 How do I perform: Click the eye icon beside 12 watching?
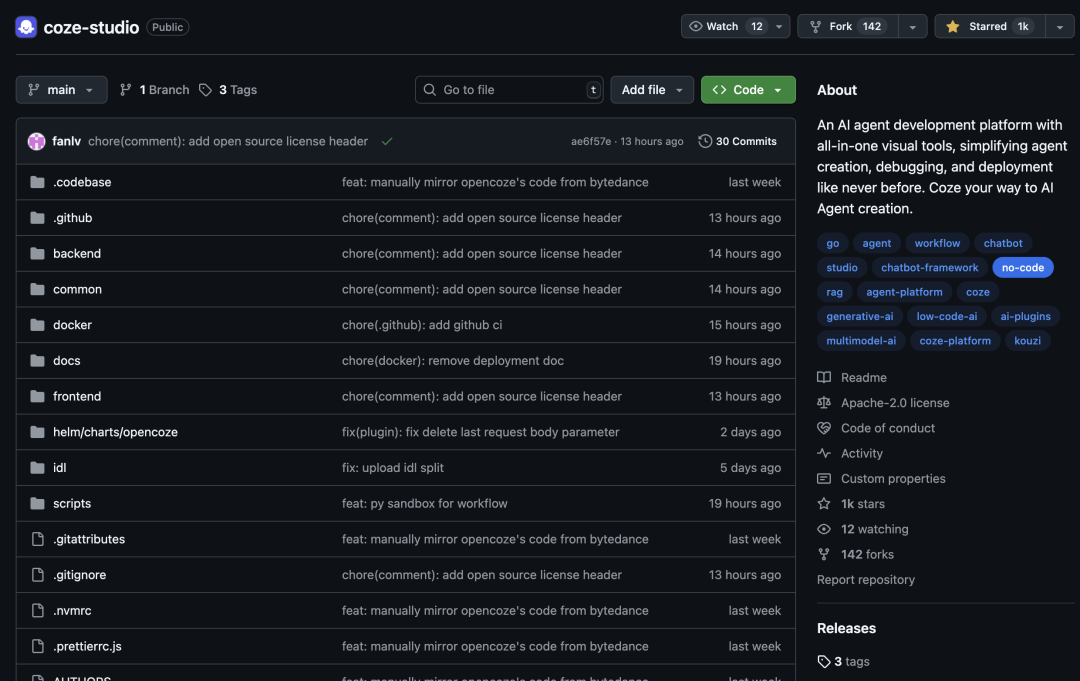[824, 529]
